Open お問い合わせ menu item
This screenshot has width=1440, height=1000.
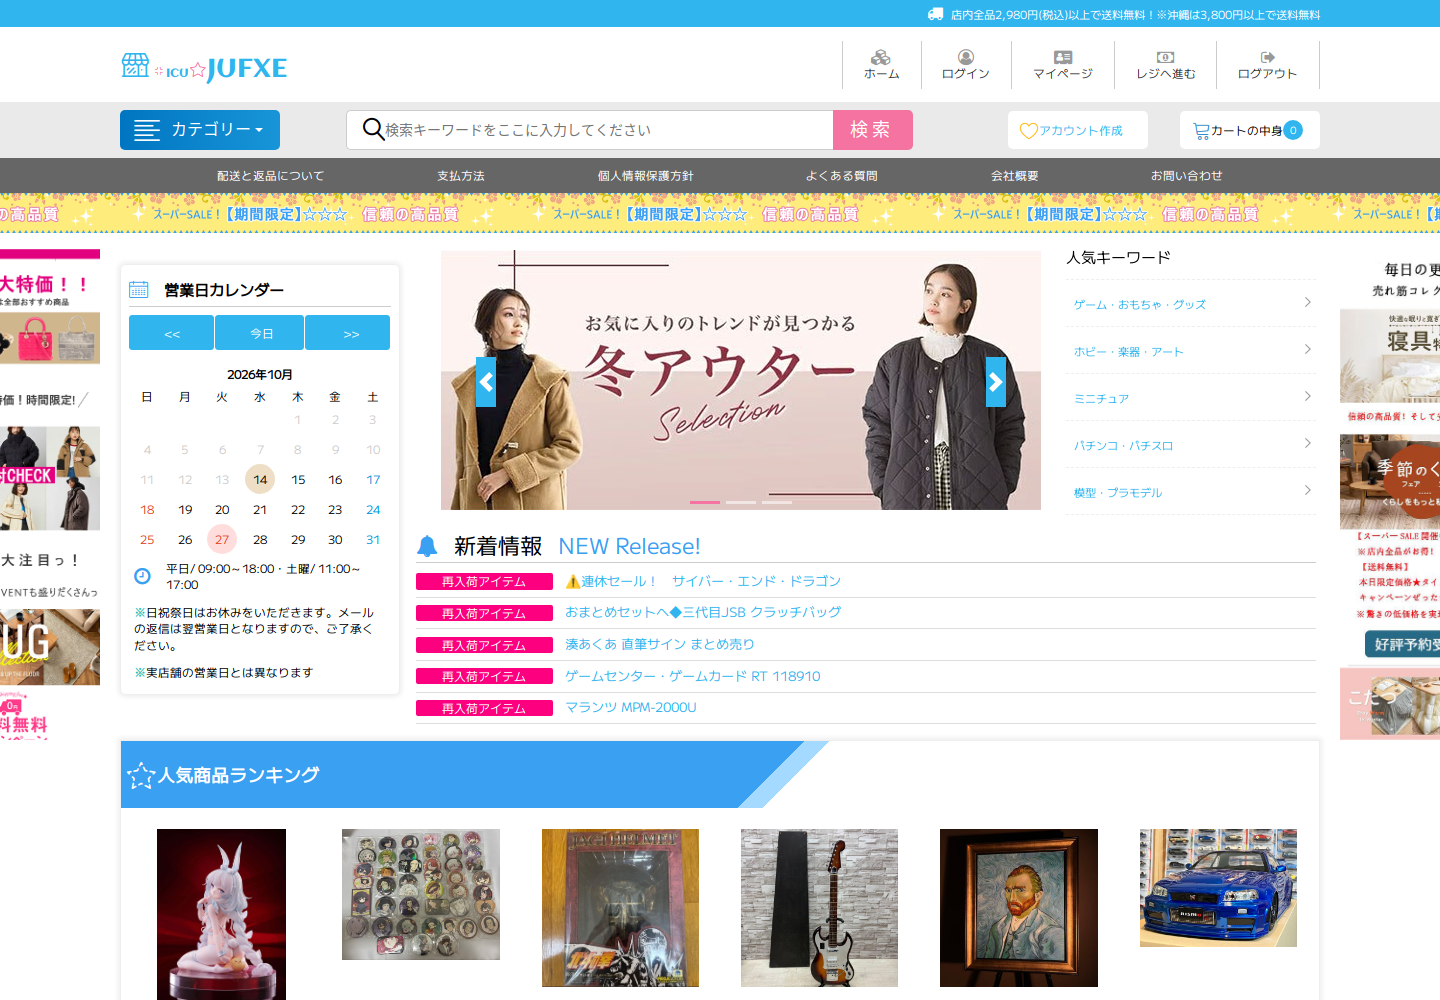pyautogui.click(x=1187, y=176)
